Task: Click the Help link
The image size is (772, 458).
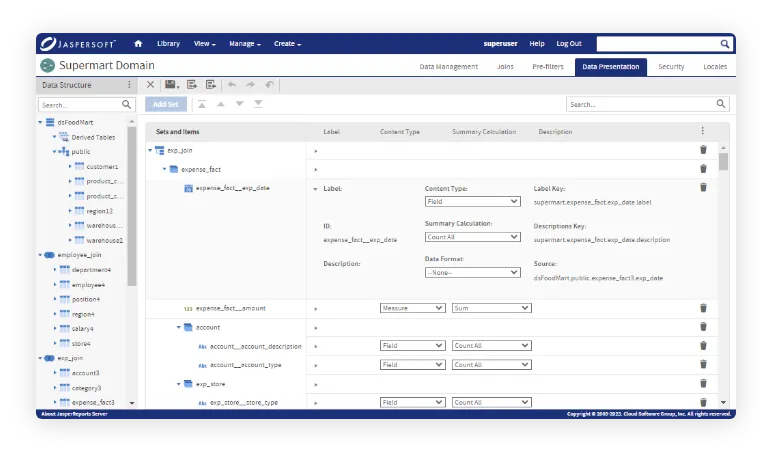Action: 537,43
